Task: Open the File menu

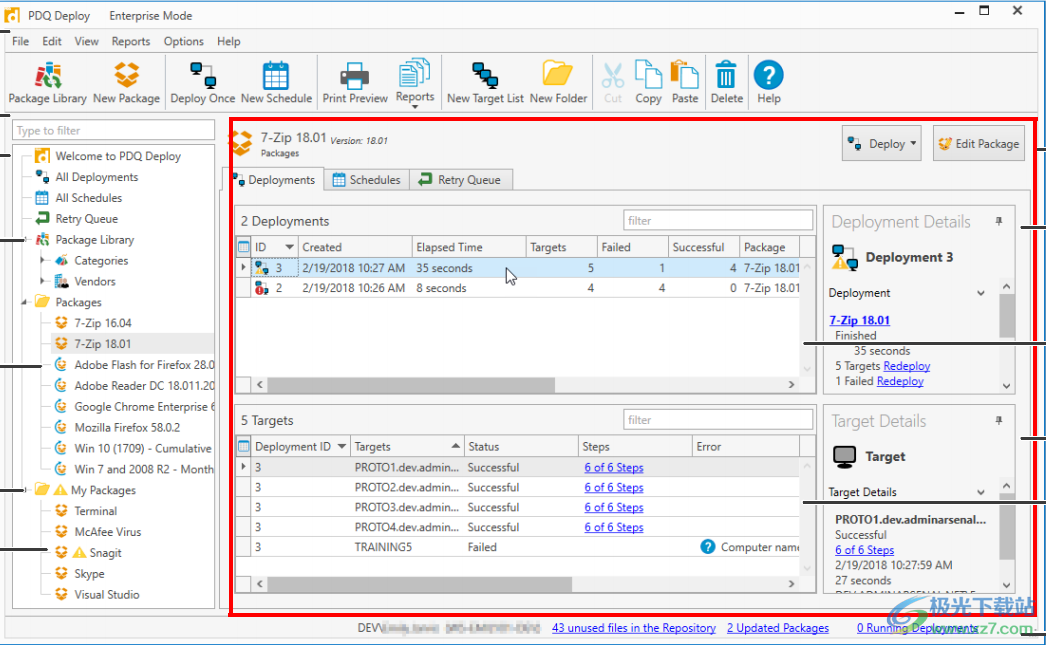Action: (x=21, y=41)
